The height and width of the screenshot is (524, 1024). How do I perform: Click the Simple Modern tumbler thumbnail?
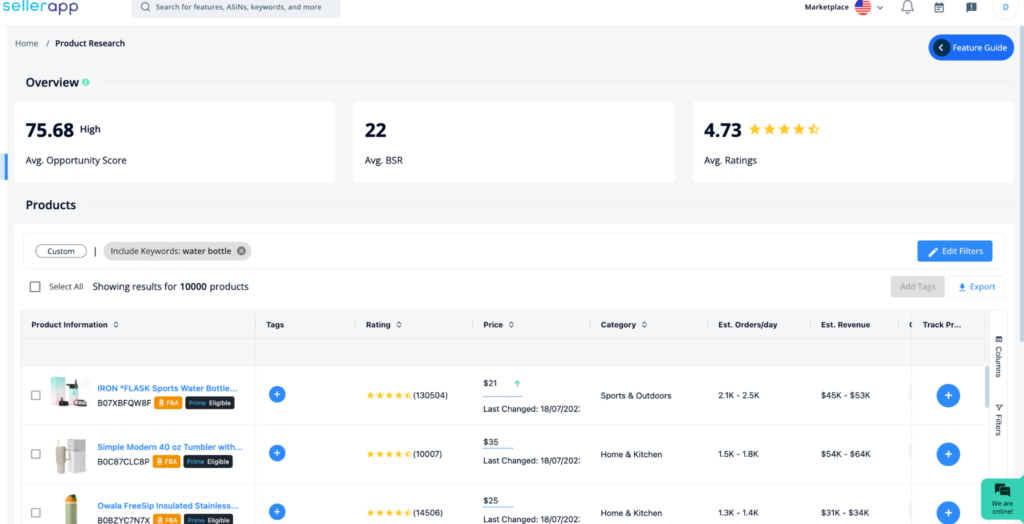click(x=69, y=455)
